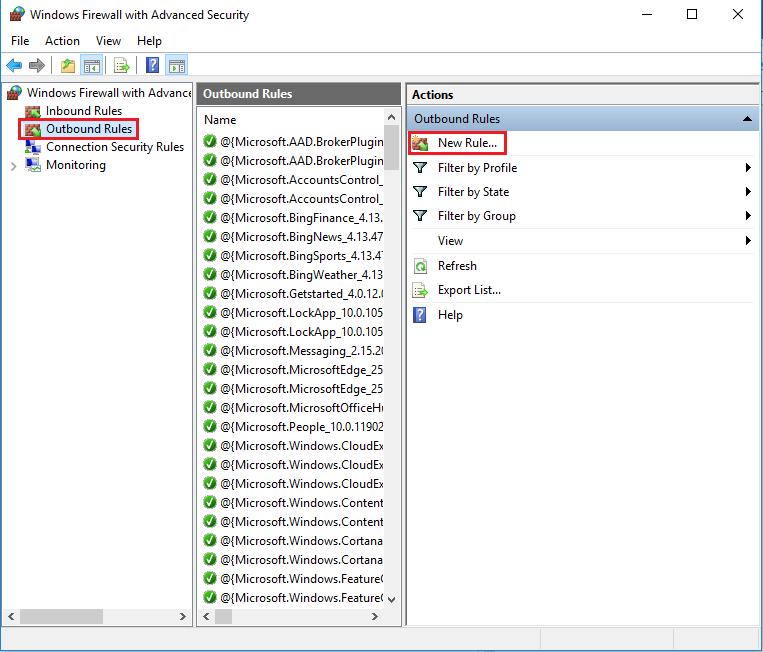763x652 pixels.
Task: Click tree pane horizontal scrollbar right arrow
Action: (x=182, y=616)
